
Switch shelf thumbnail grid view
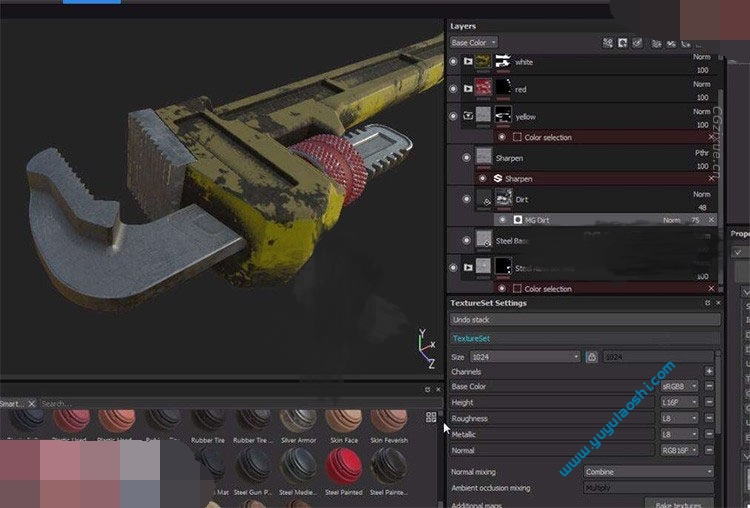431,418
